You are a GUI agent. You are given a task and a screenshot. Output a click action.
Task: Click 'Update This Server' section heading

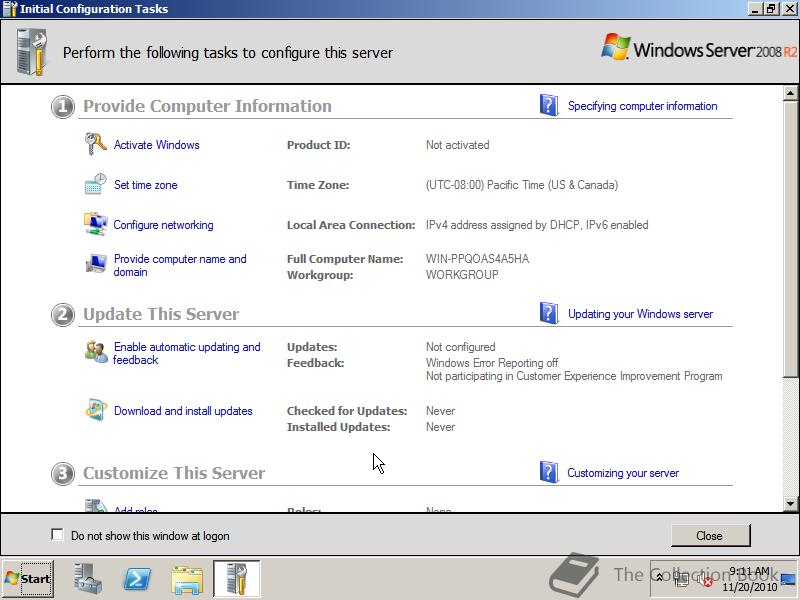[161, 314]
